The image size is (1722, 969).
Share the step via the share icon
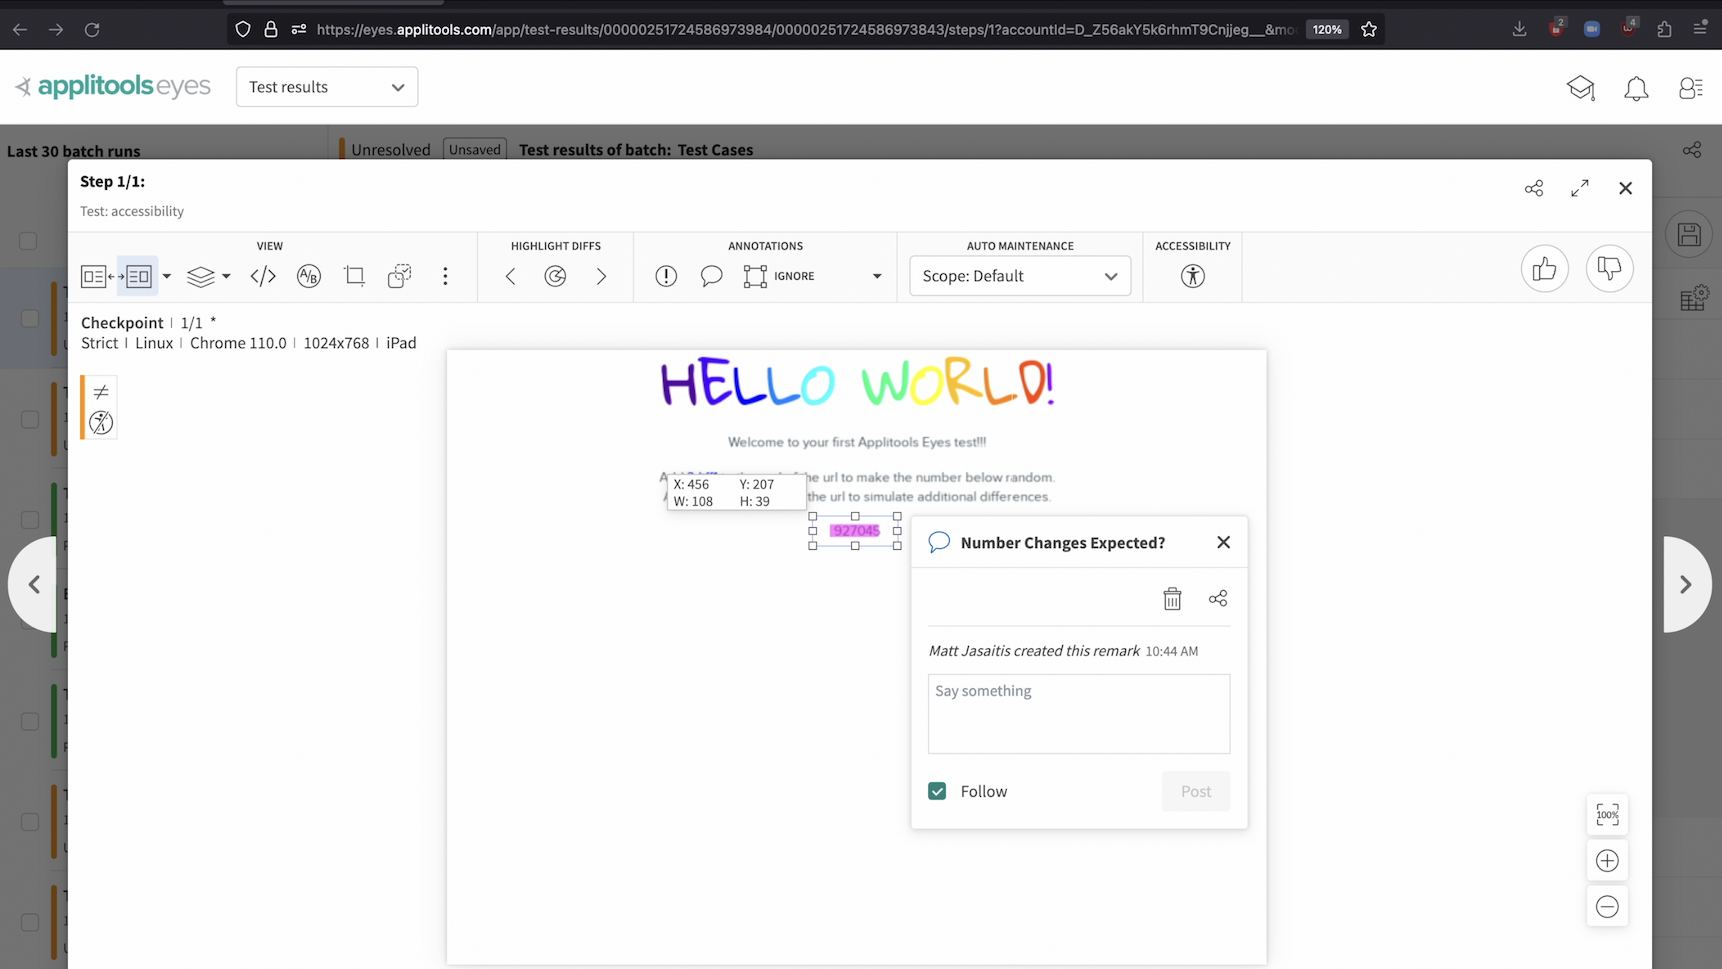click(x=1534, y=188)
